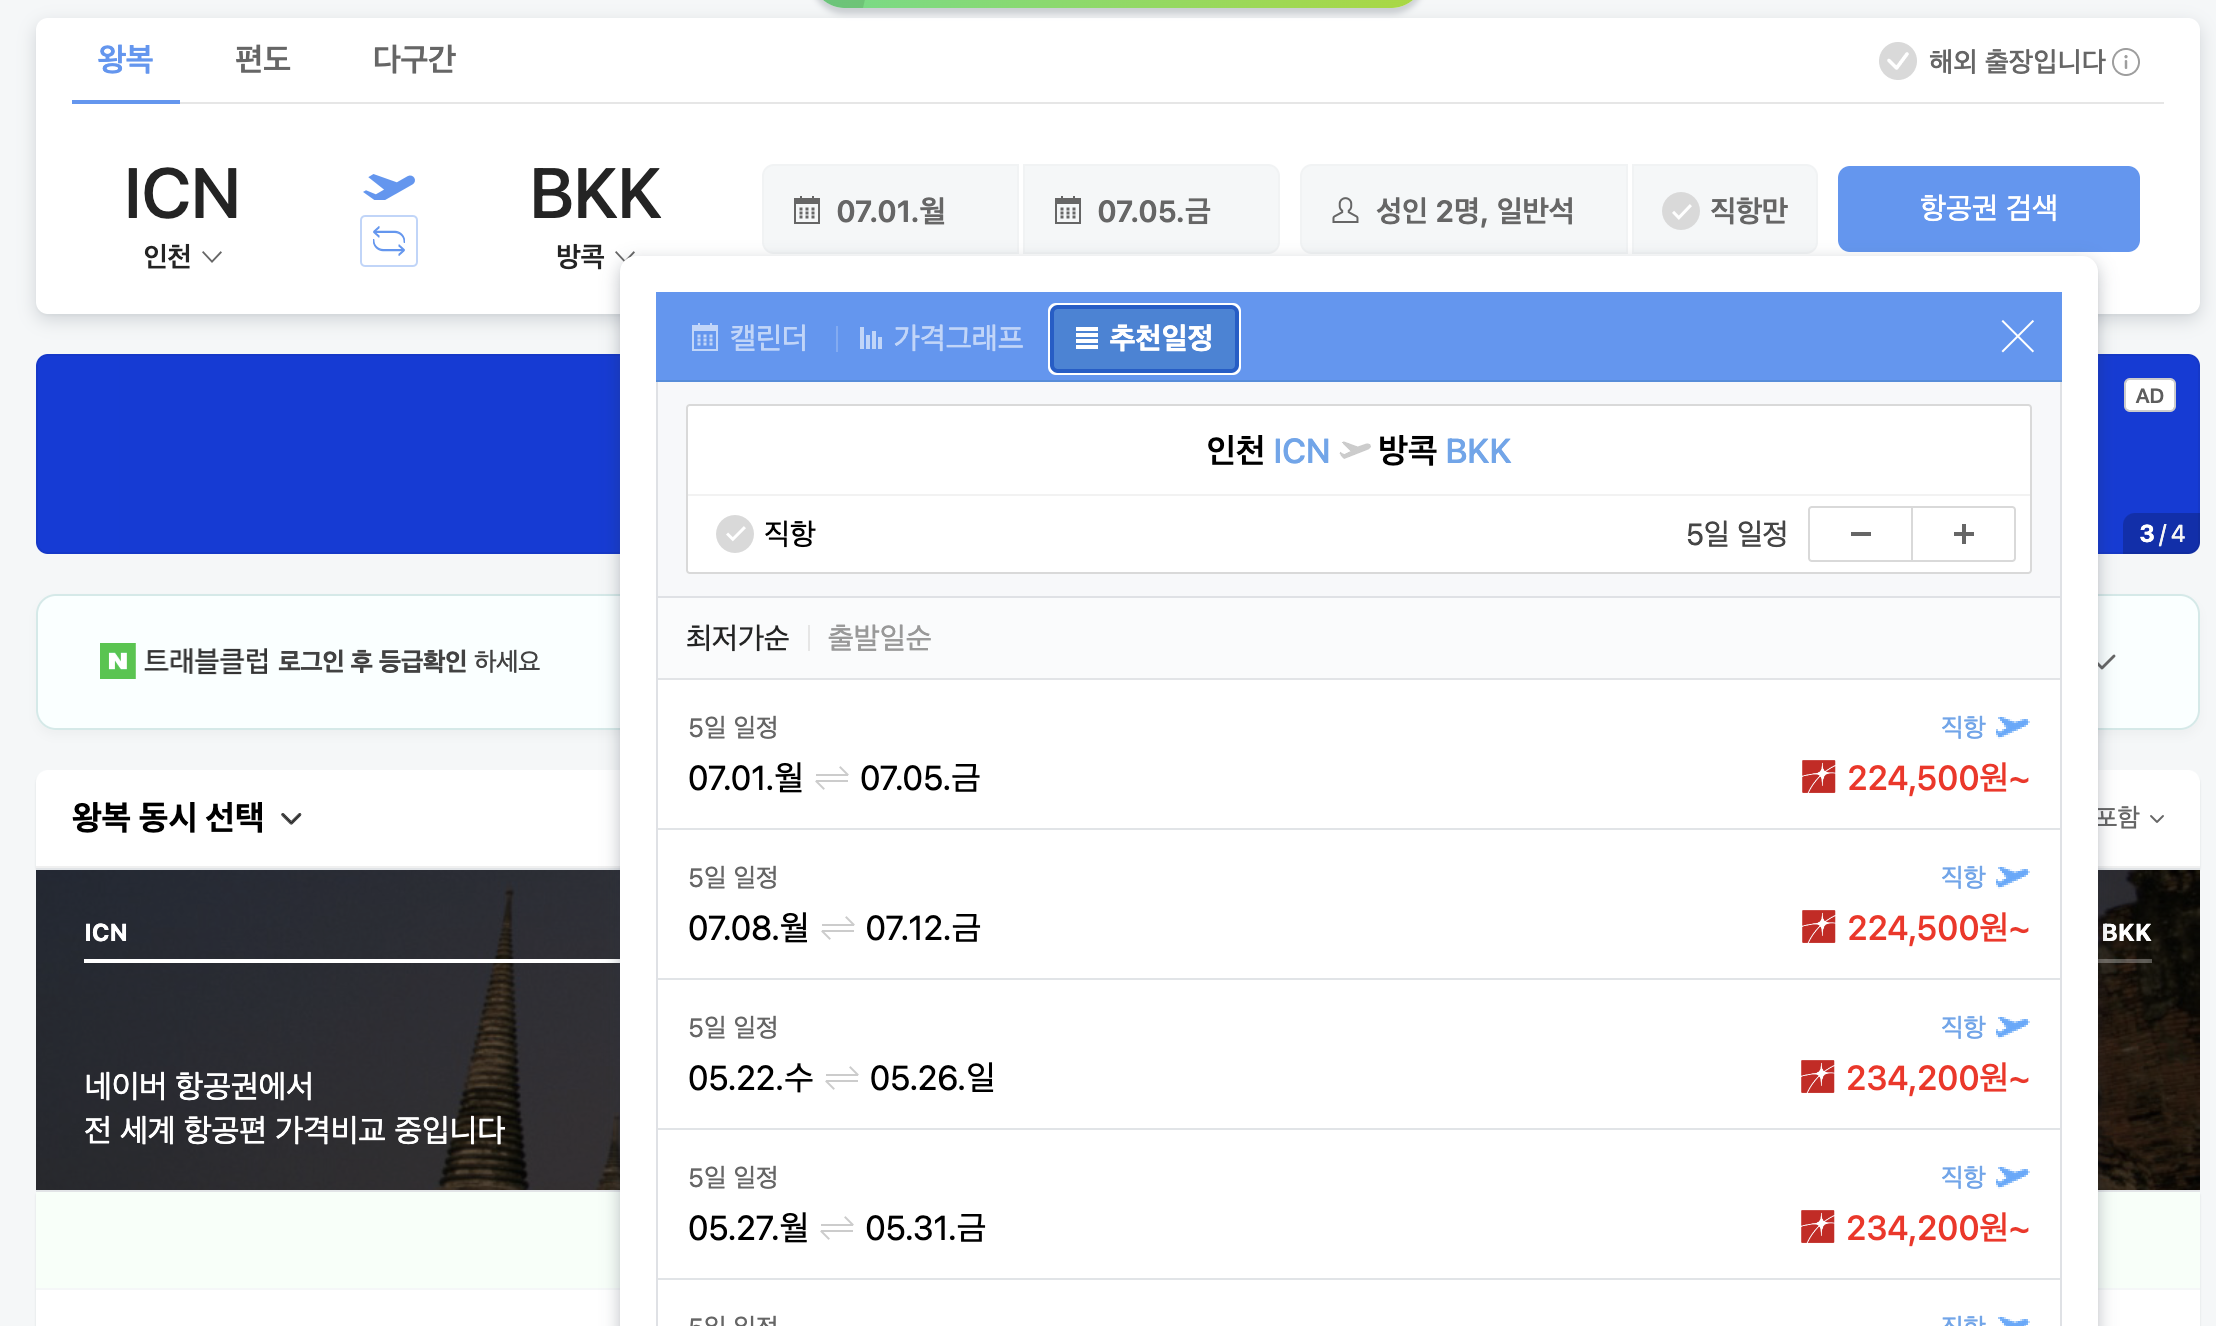2216x1326 pixels.
Task: Open the 캘린더 view in the schedule popup
Action: [x=750, y=338]
